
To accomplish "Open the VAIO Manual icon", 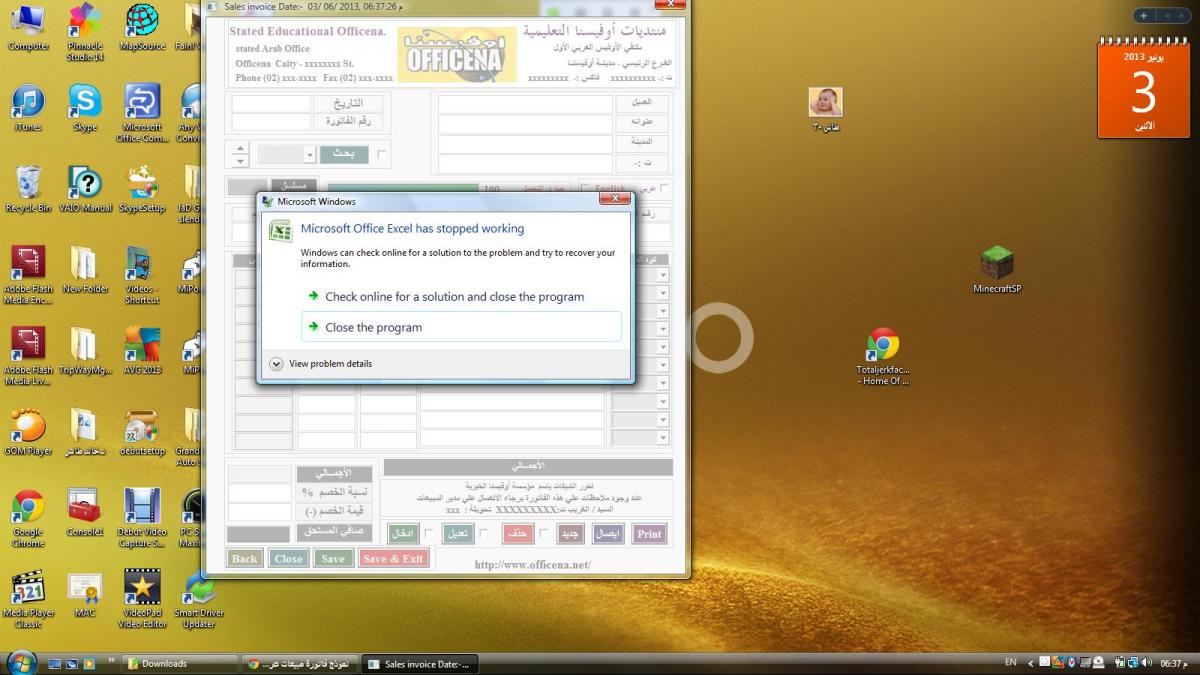I will 85,189.
